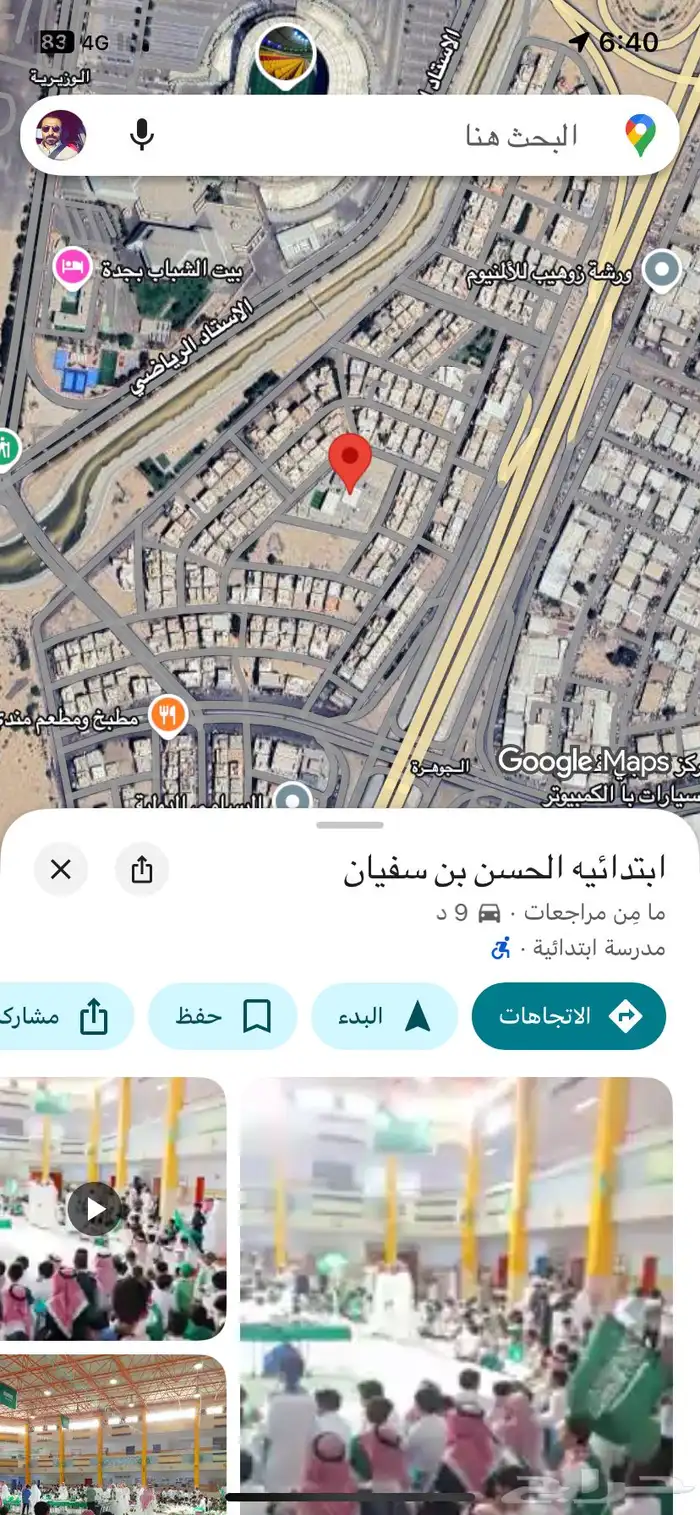Close the place details card
This screenshot has width=700, height=1515.
tap(61, 870)
